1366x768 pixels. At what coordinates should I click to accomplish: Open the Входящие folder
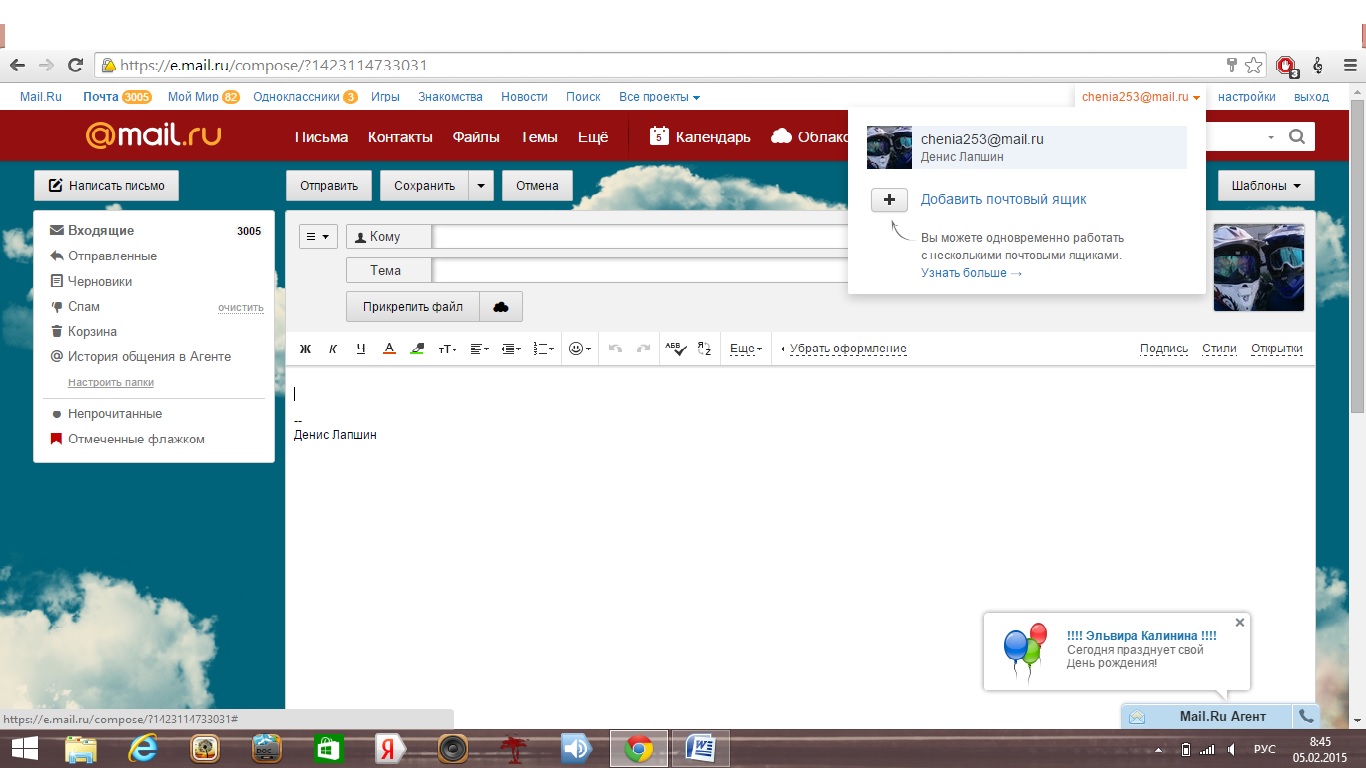[x=100, y=231]
